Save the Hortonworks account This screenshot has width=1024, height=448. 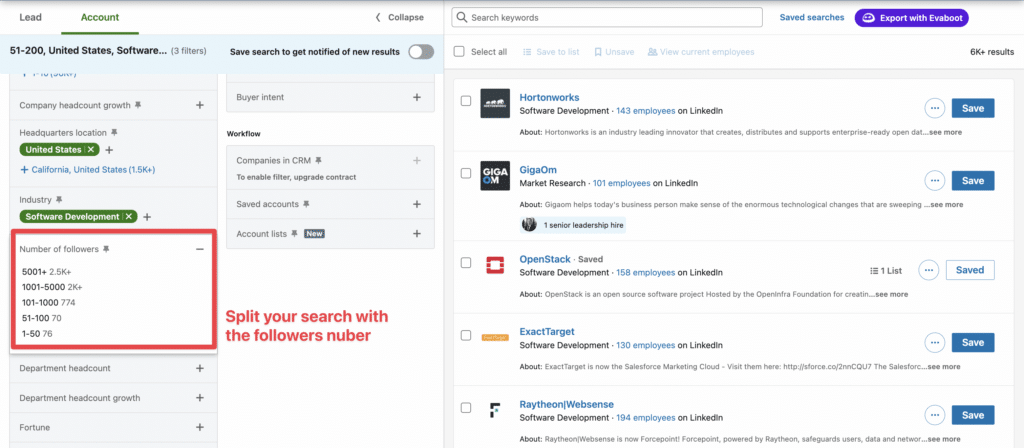coord(972,108)
